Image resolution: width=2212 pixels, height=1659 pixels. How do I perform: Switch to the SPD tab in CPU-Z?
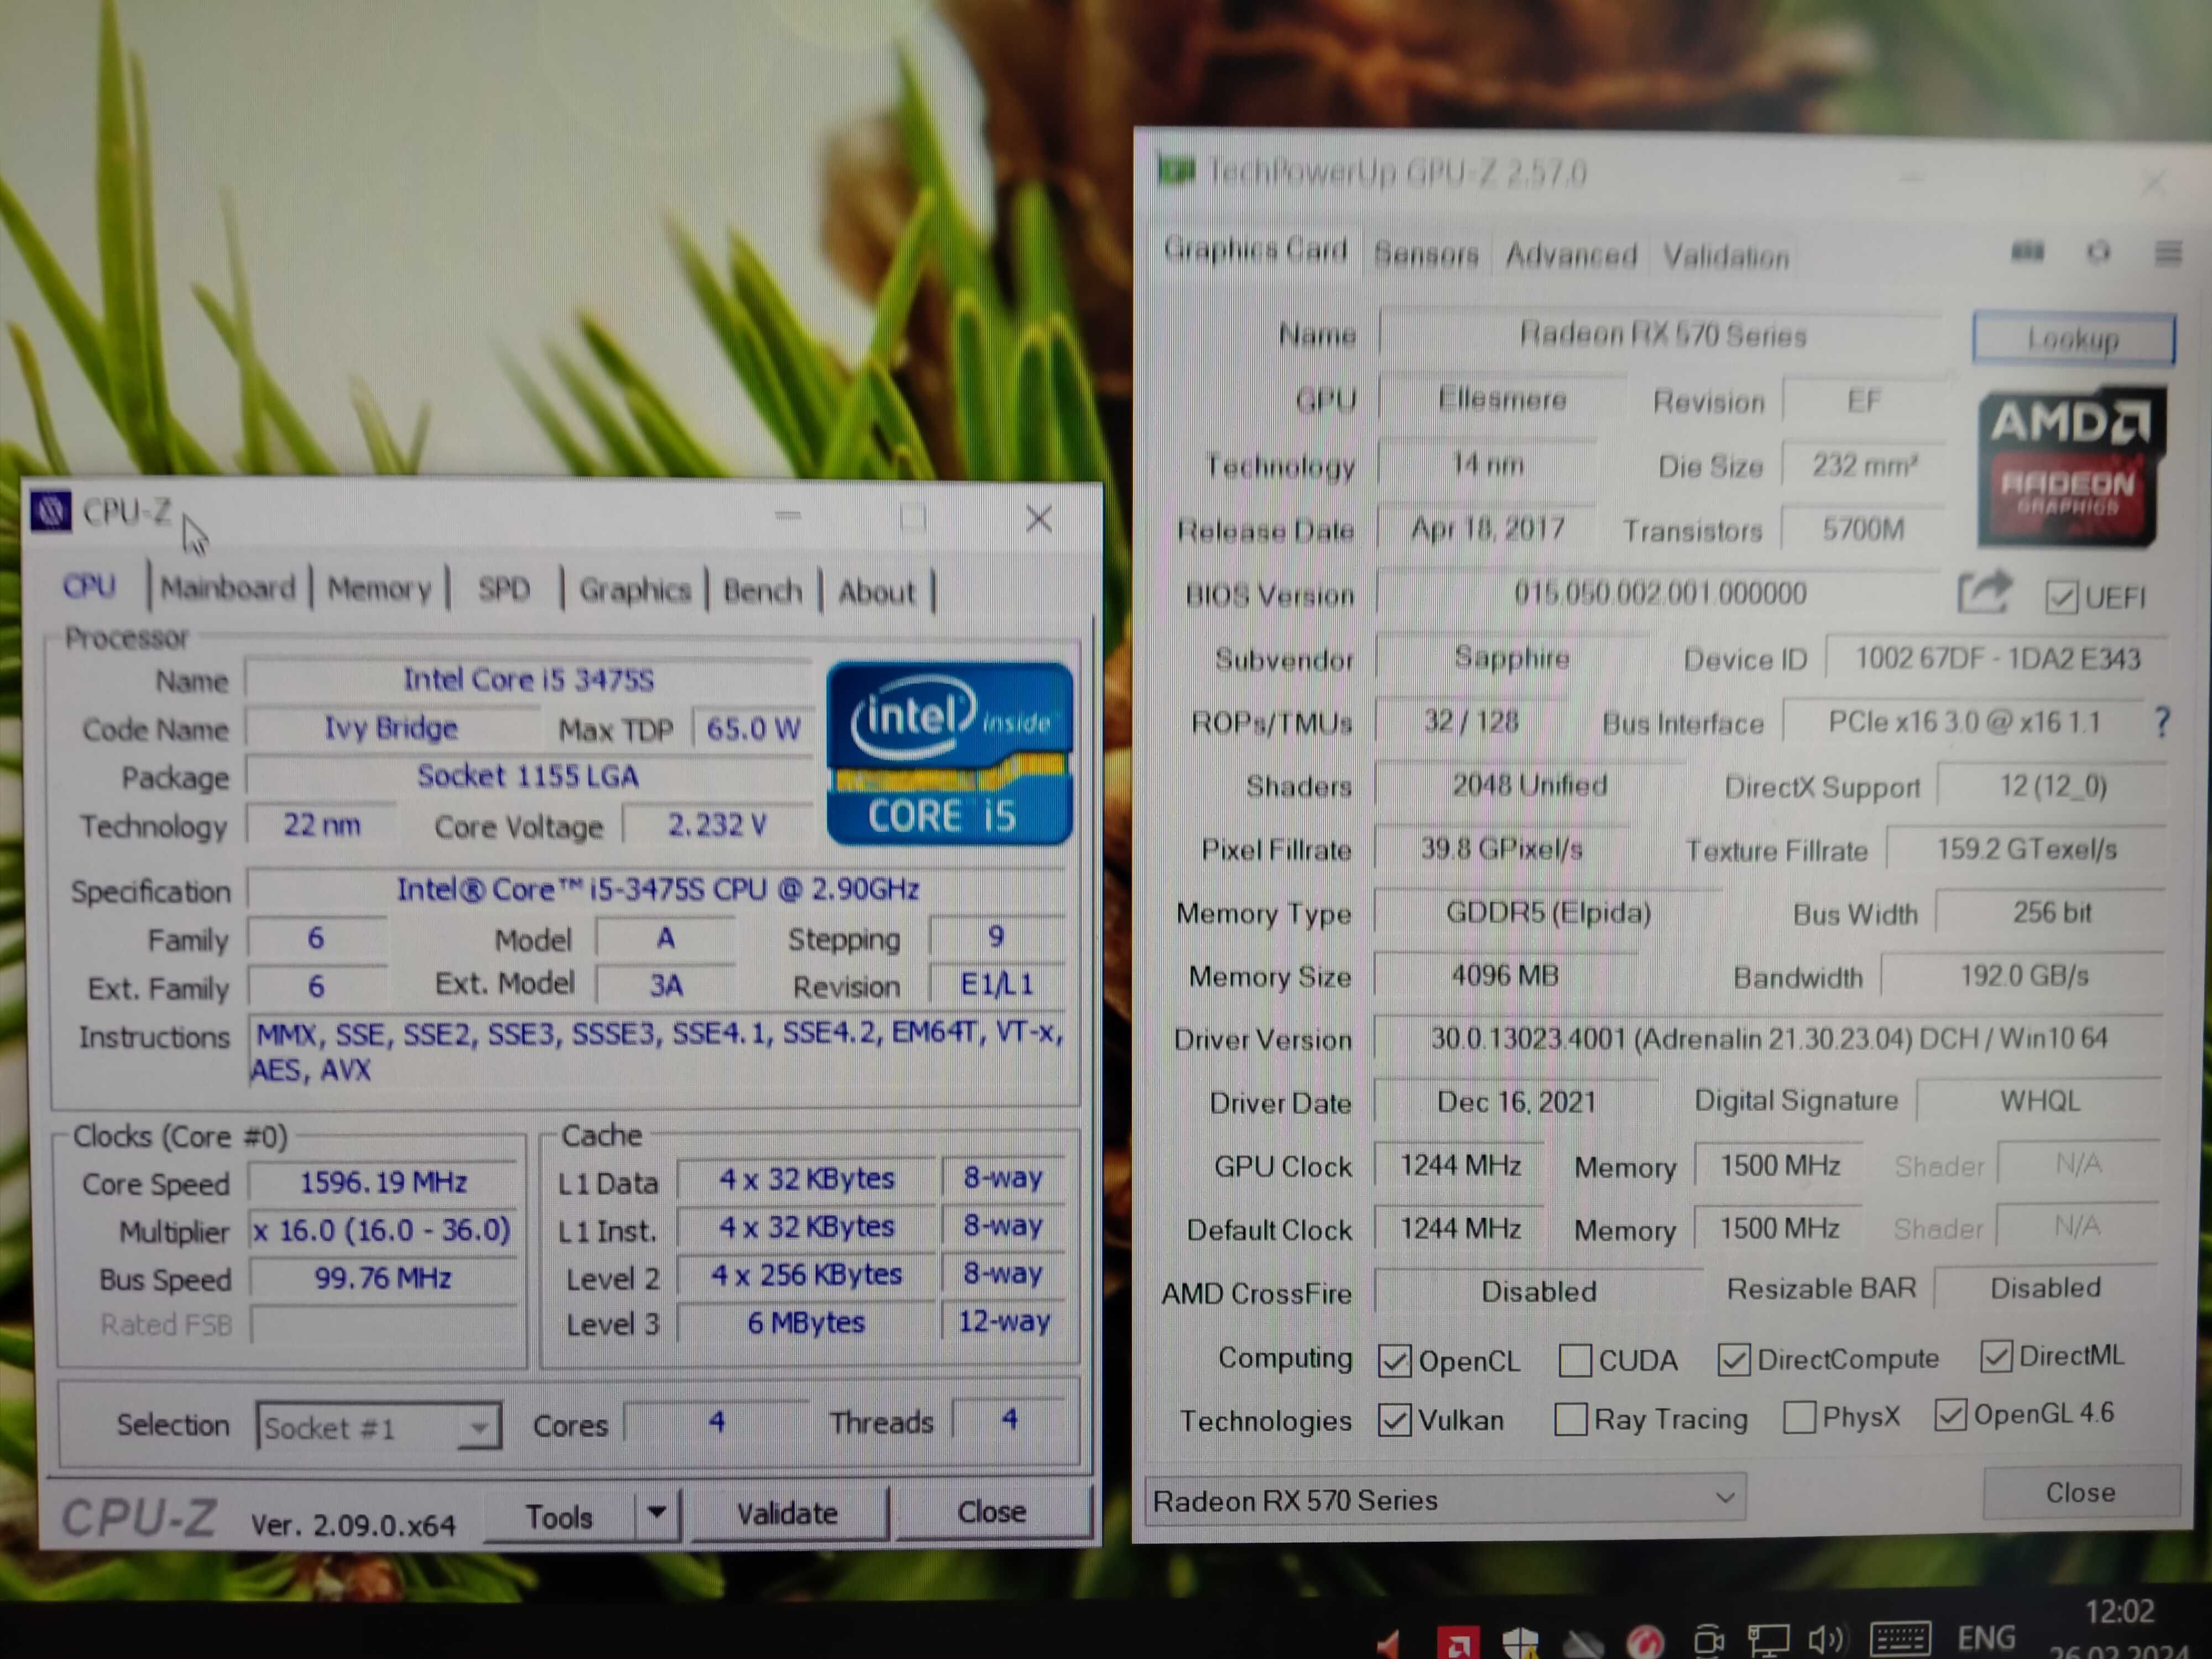click(x=503, y=589)
